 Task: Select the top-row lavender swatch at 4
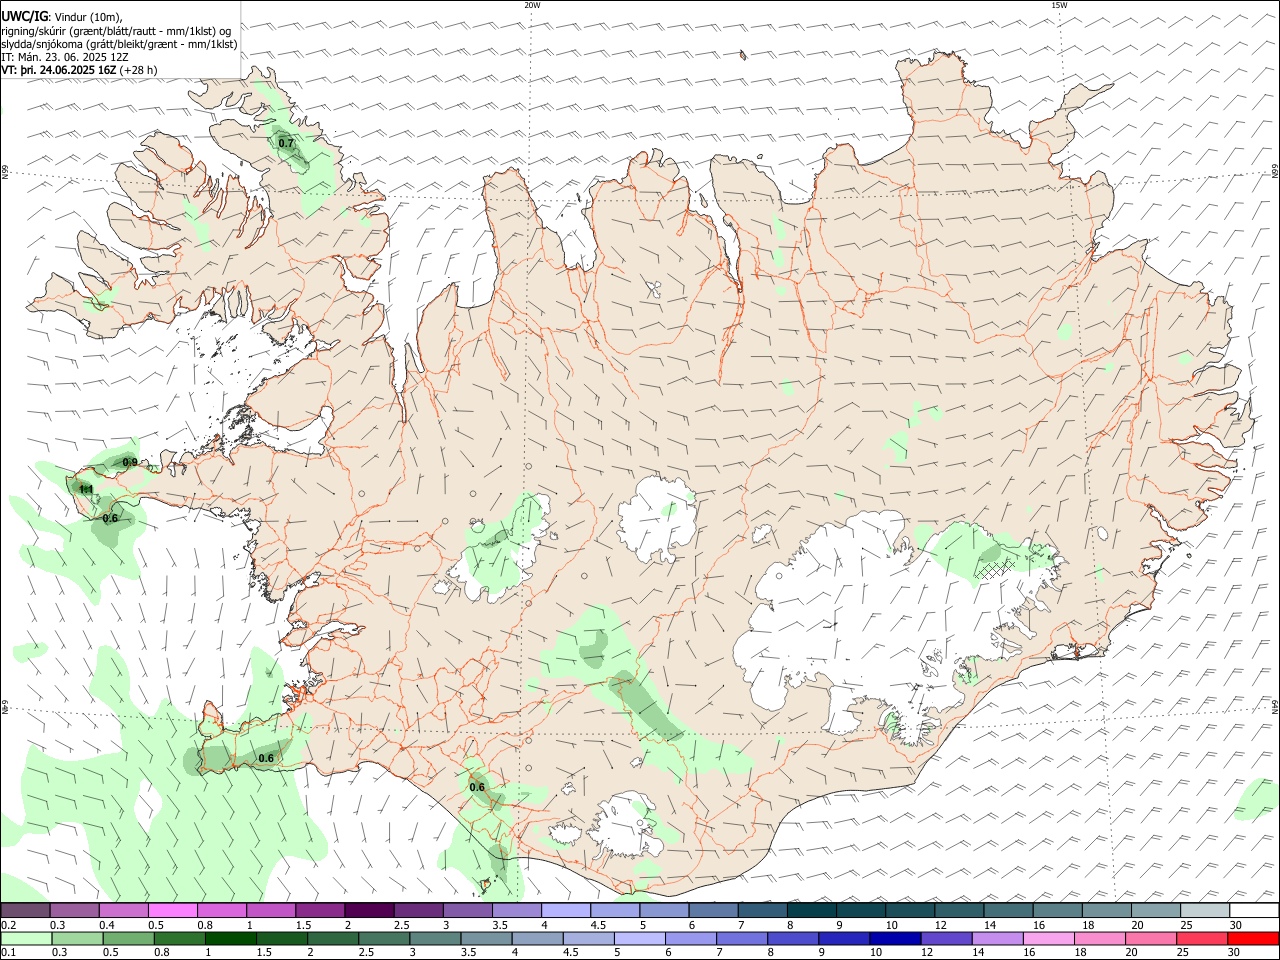coord(566,910)
